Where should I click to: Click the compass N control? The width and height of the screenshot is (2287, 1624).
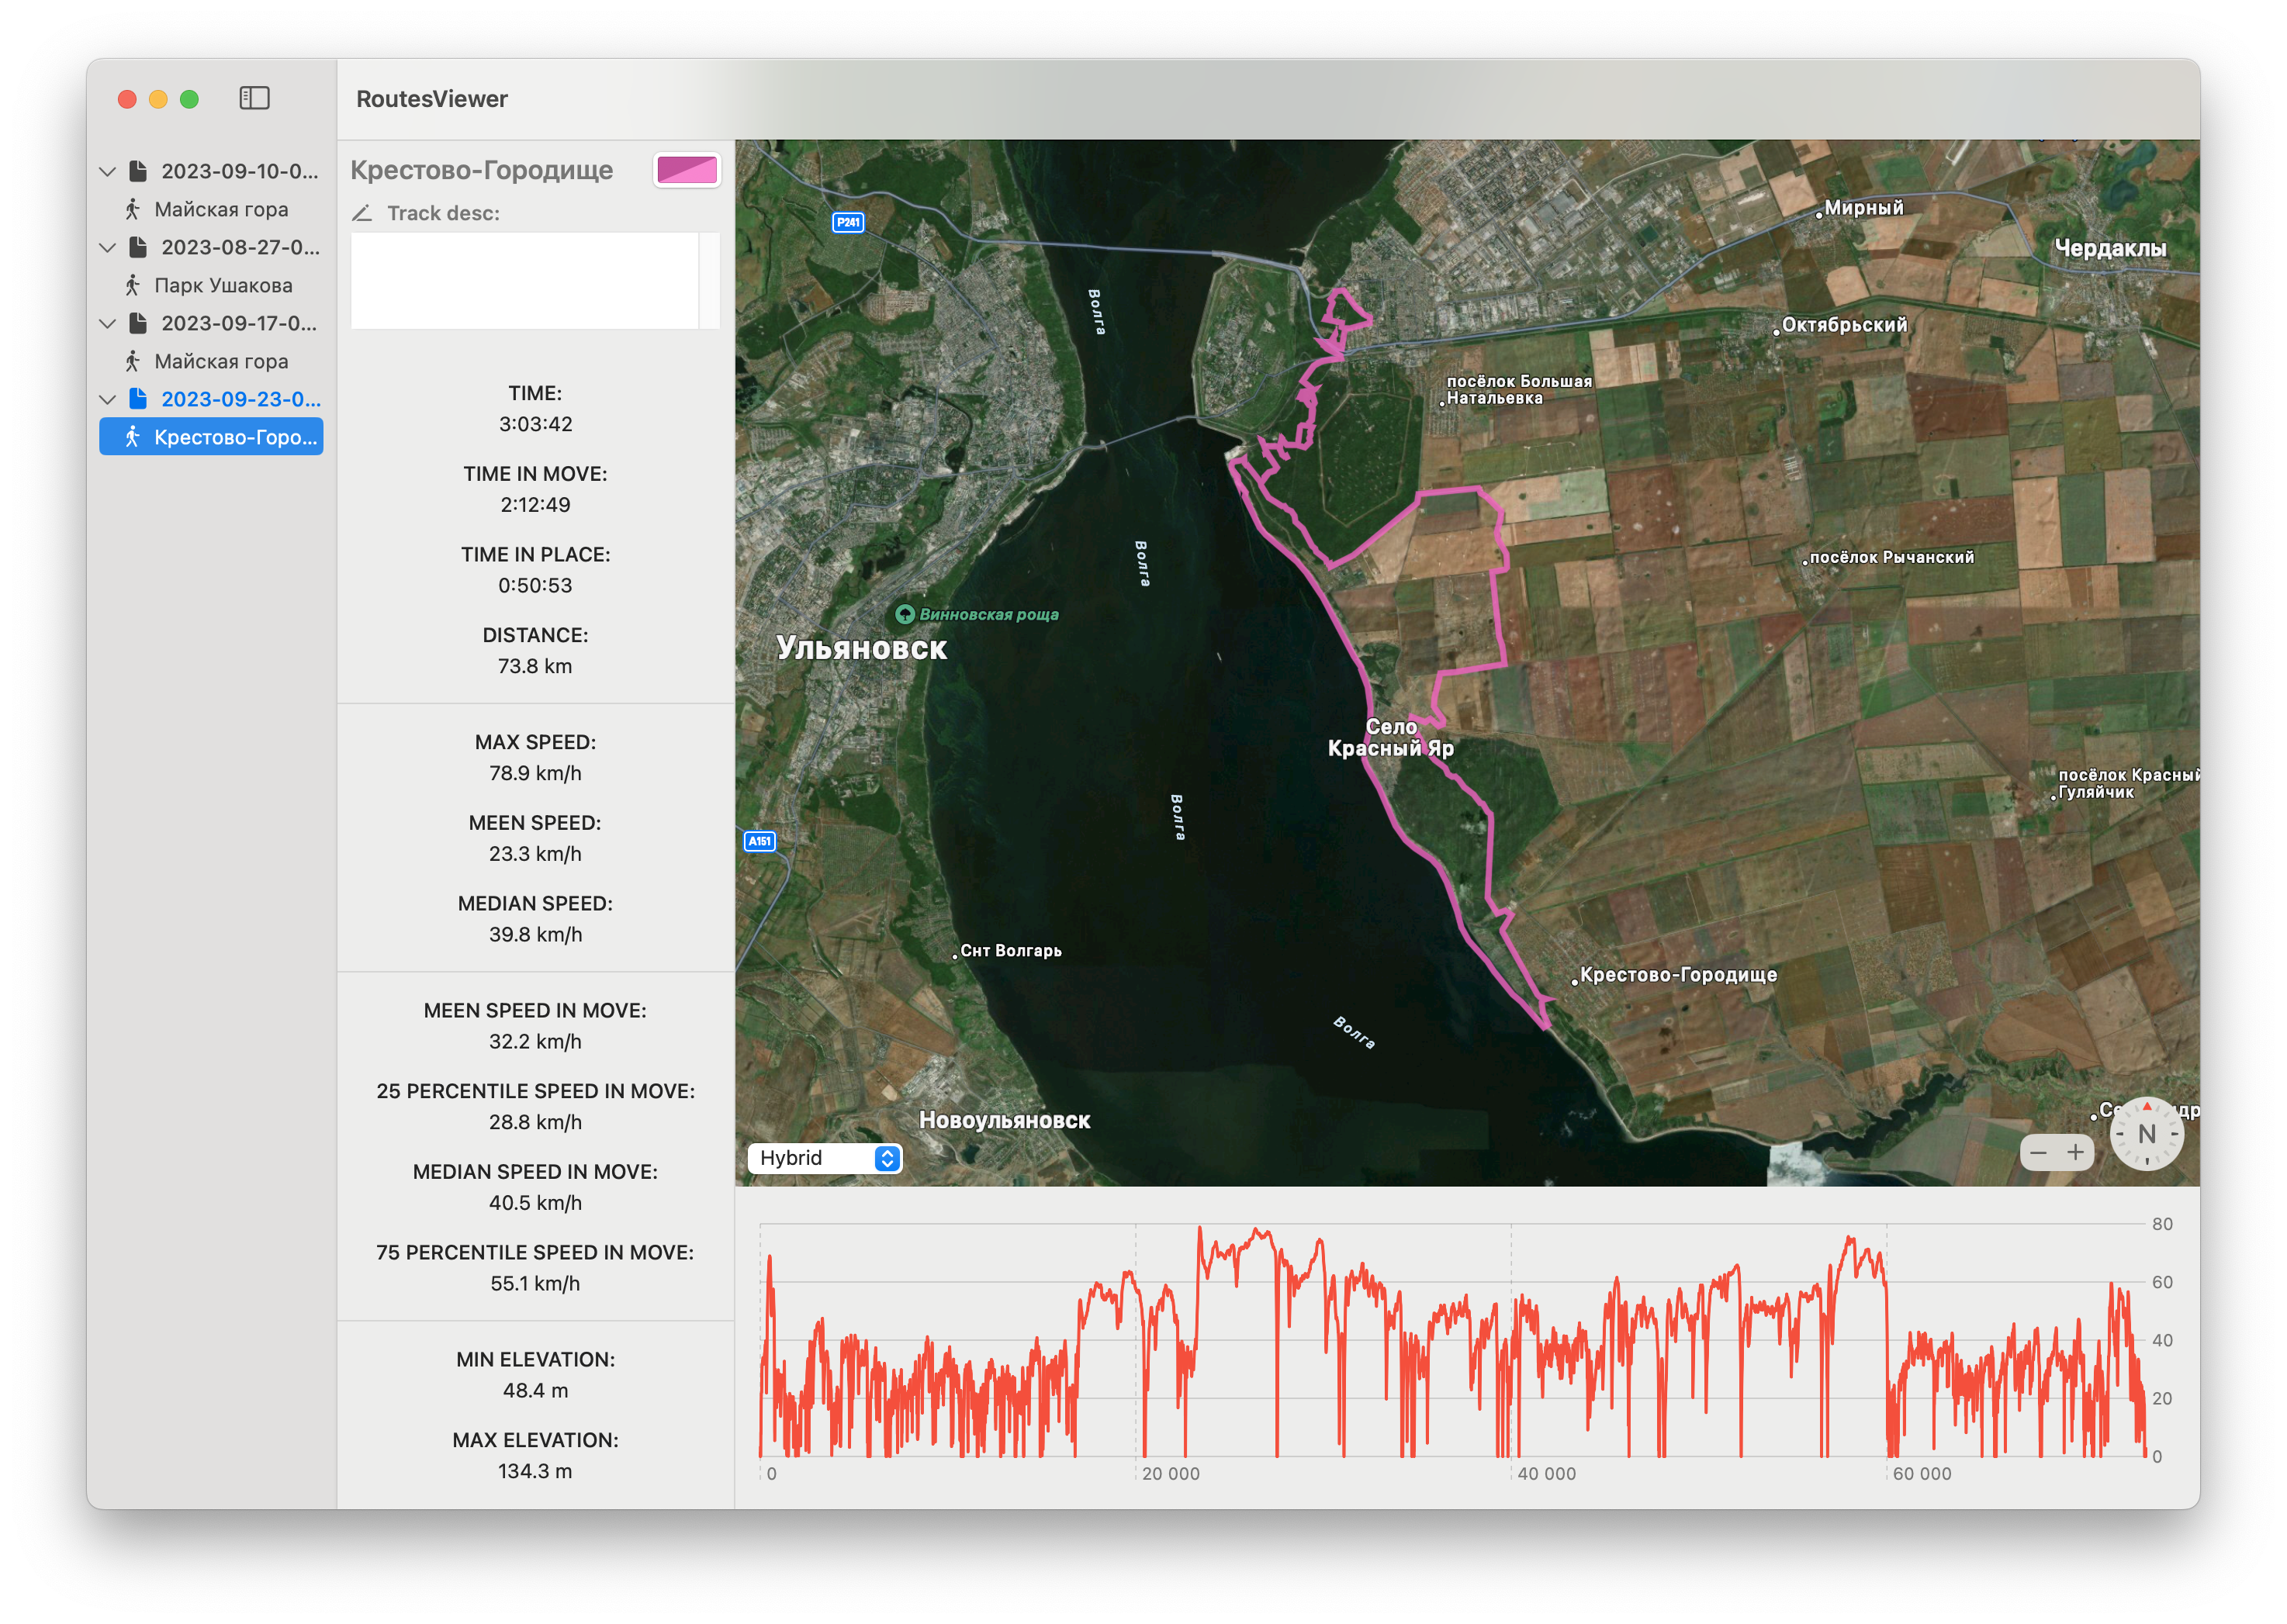coord(2146,1134)
